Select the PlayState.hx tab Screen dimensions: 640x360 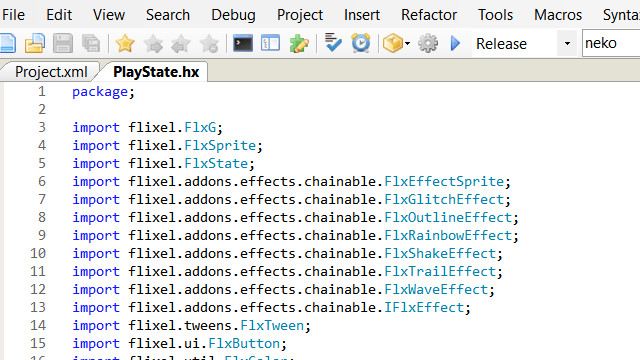coord(156,72)
